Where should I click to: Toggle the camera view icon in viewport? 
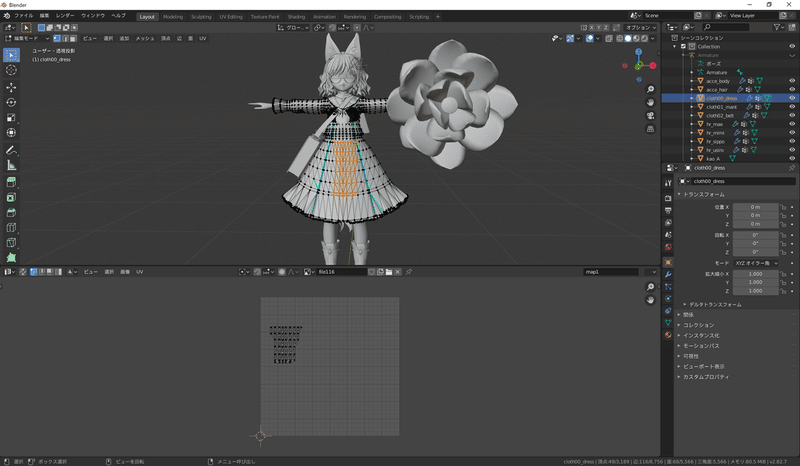(651, 115)
